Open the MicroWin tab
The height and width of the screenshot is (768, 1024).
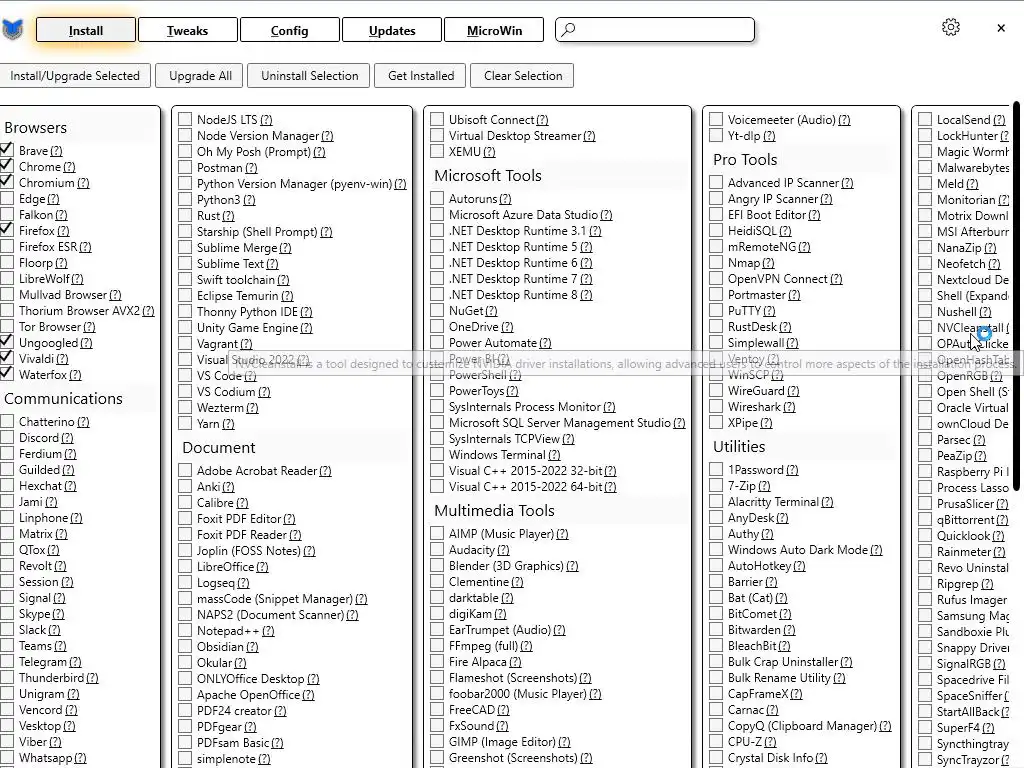pyautogui.click(x=494, y=30)
